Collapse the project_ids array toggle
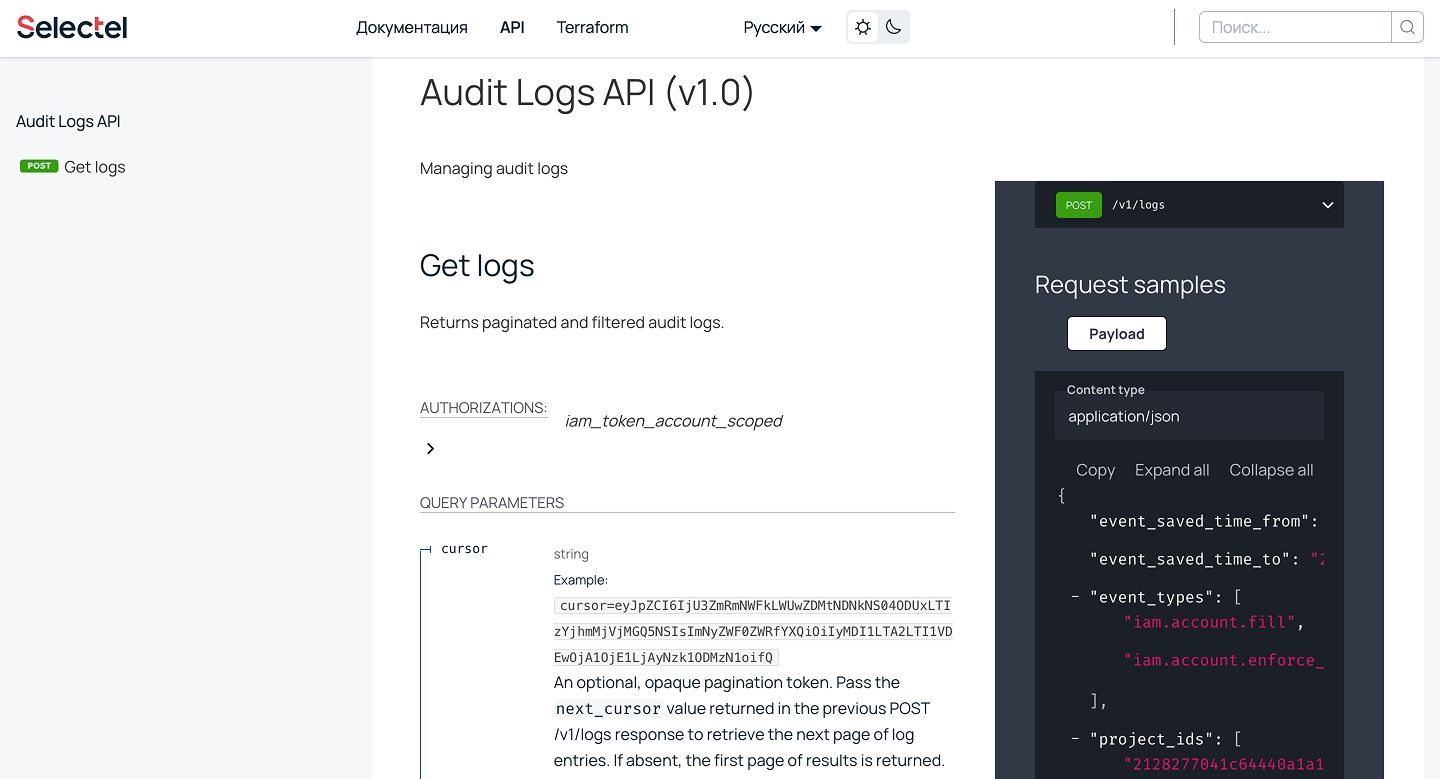The image size is (1440, 779). click(x=1075, y=739)
